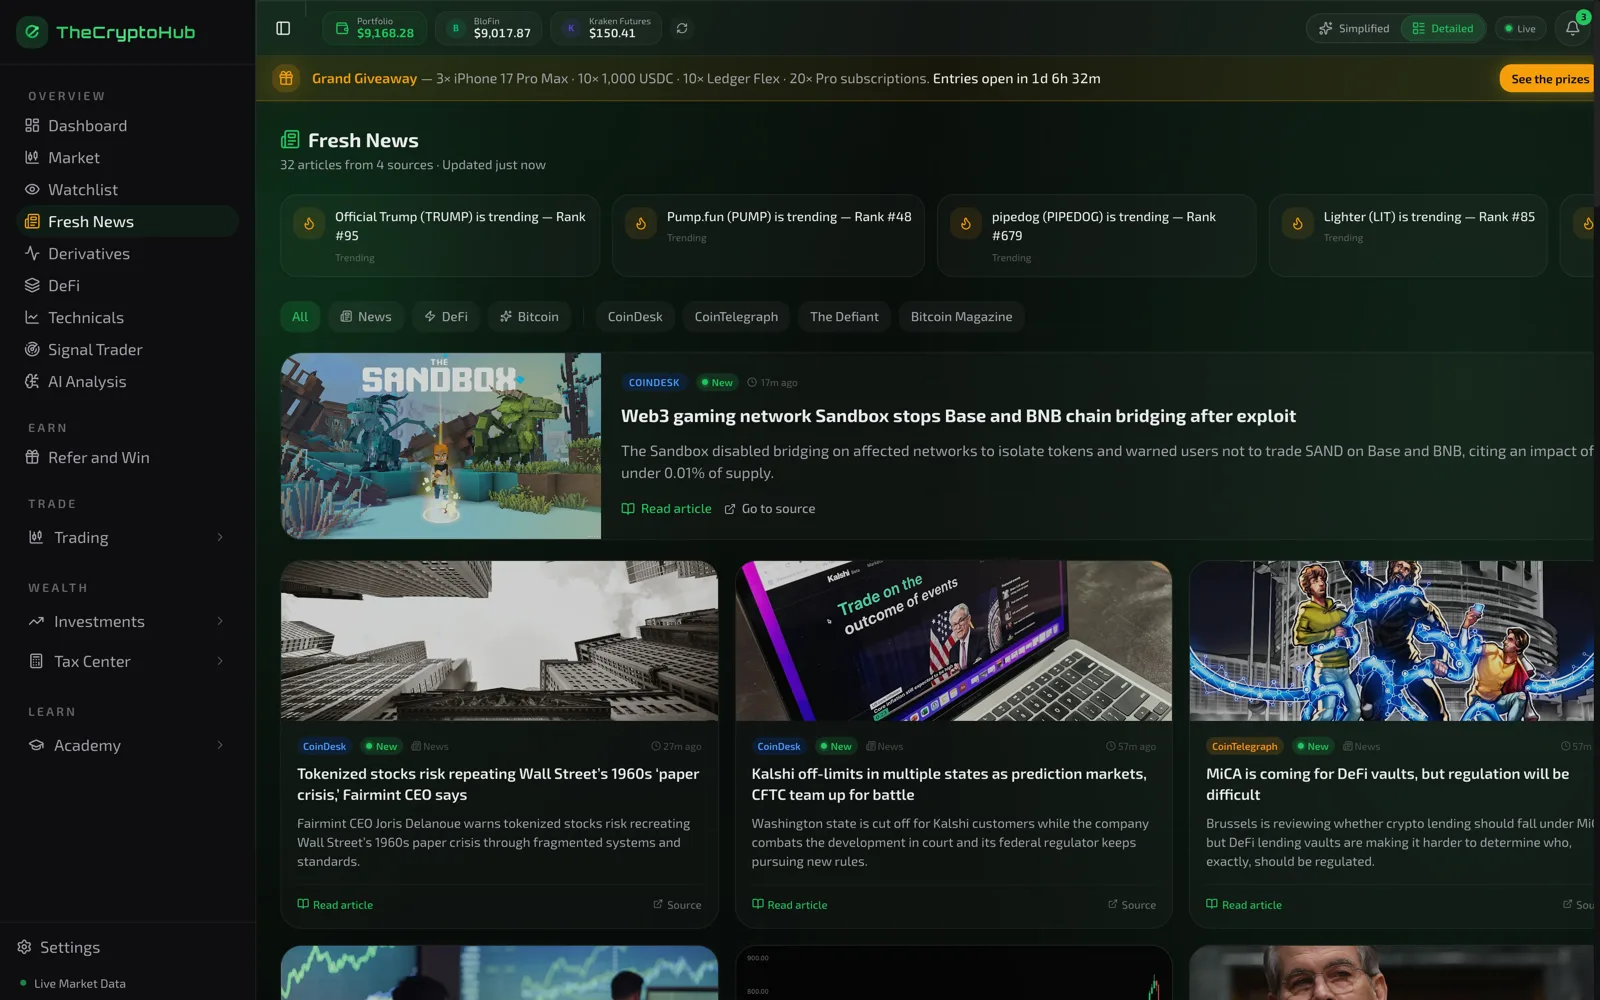Screen dimensions: 1600x1000
Task: Filter articles by DeFi category
Action: coord(446,316)
